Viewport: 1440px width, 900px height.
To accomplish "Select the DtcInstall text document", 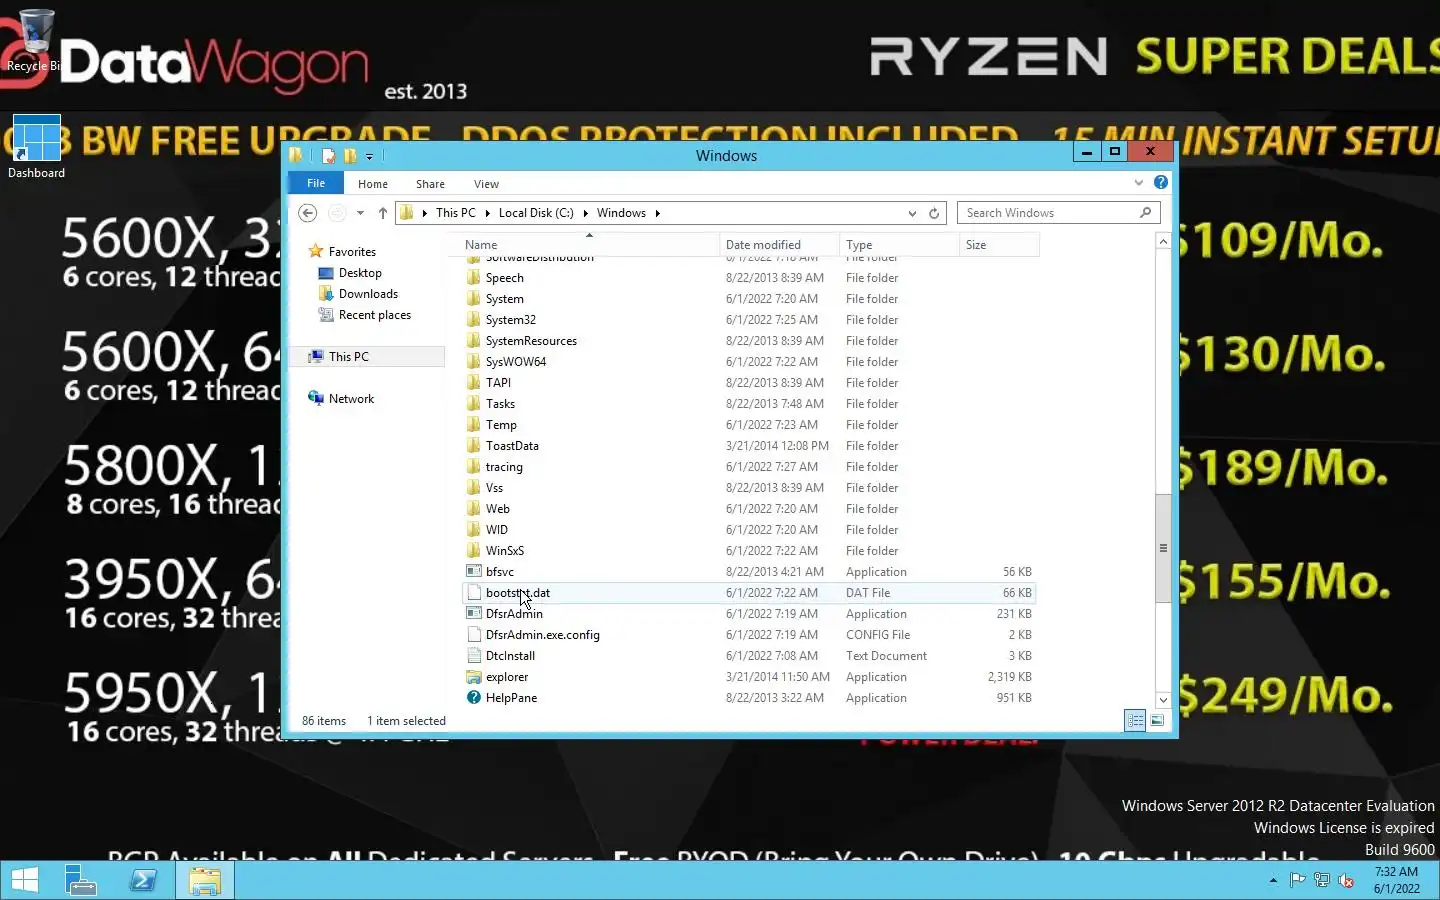I will tap(510, 656).
